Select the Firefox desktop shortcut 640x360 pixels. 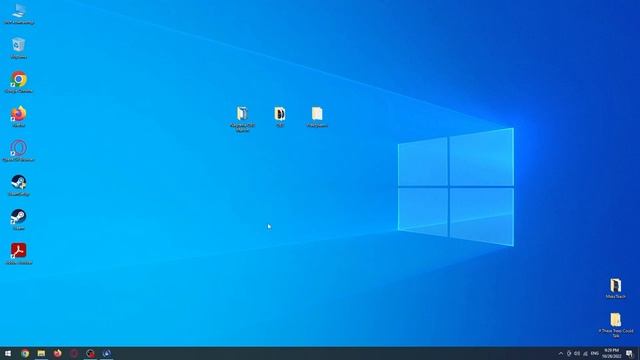[x=18, y=116]
